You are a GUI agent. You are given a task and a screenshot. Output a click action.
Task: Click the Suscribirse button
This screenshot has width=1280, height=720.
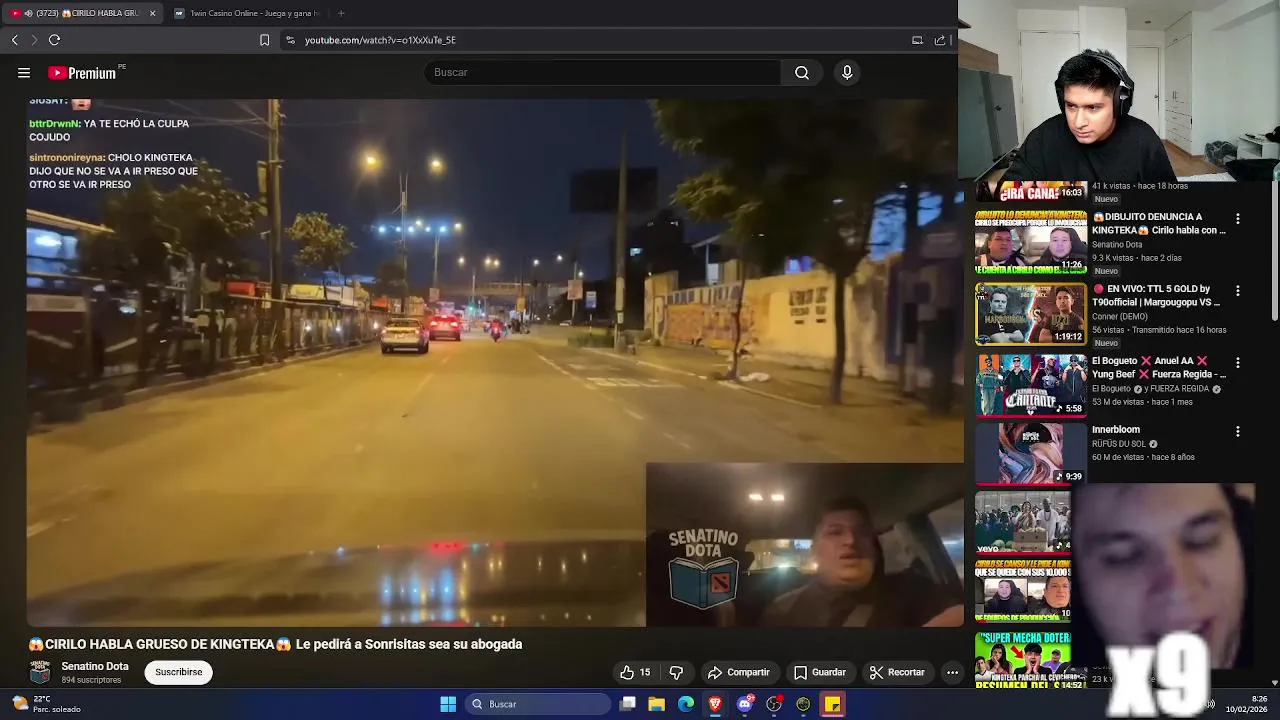tap(179, 672)
